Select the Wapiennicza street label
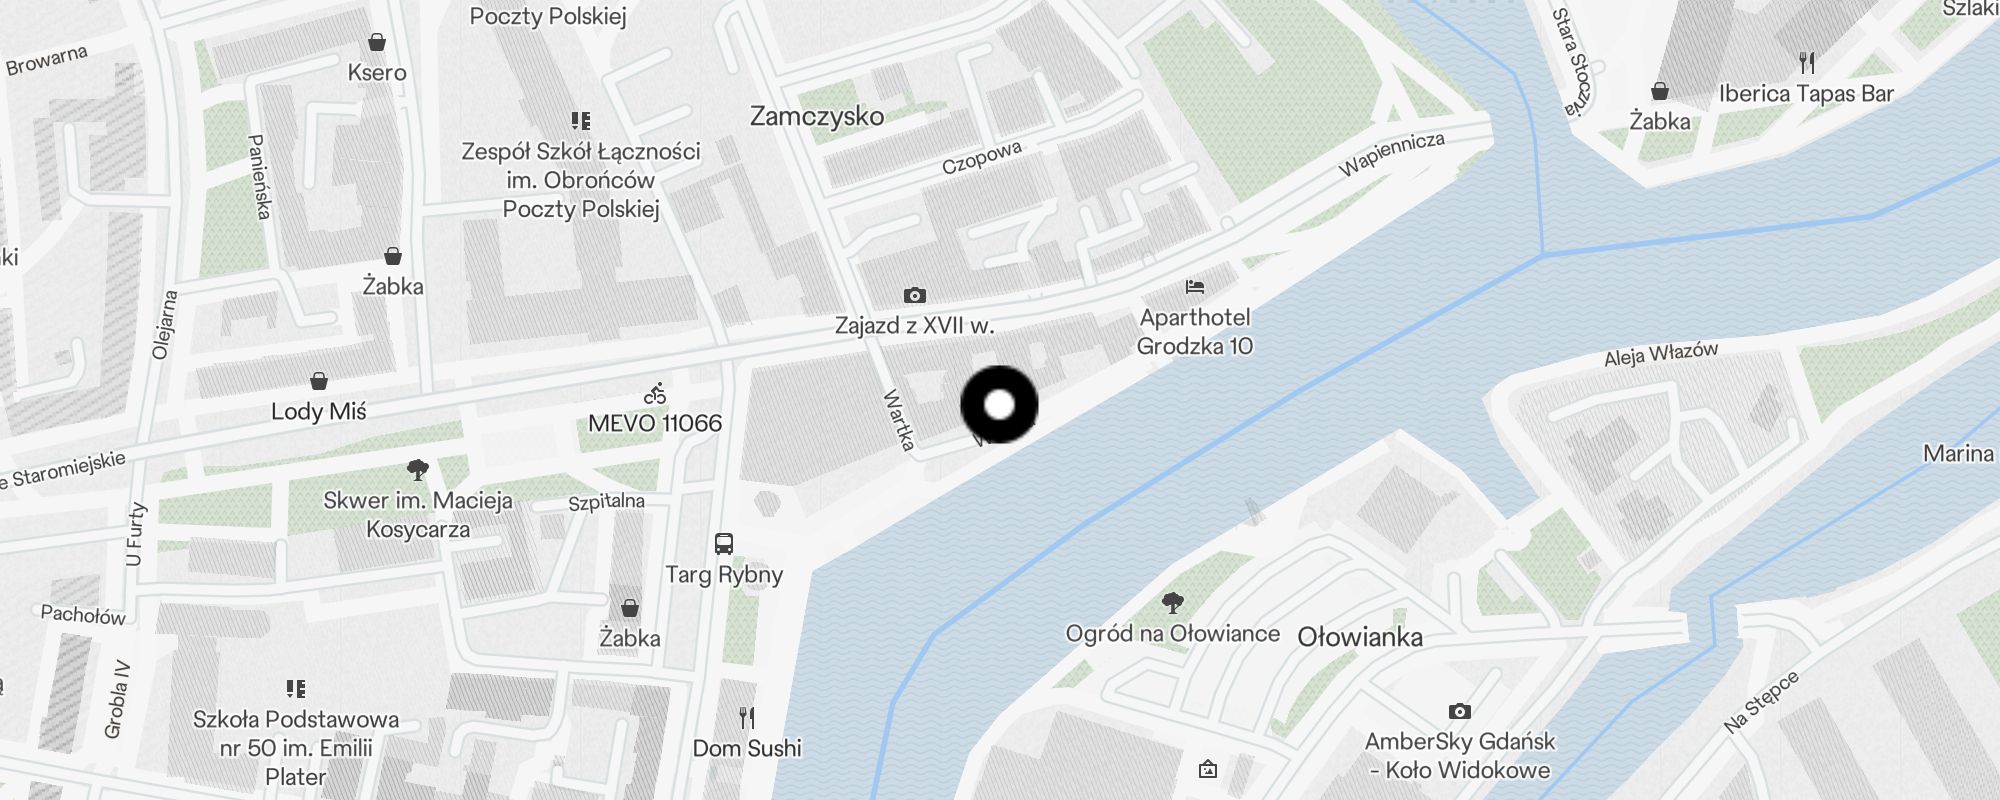 (1392, 154)
